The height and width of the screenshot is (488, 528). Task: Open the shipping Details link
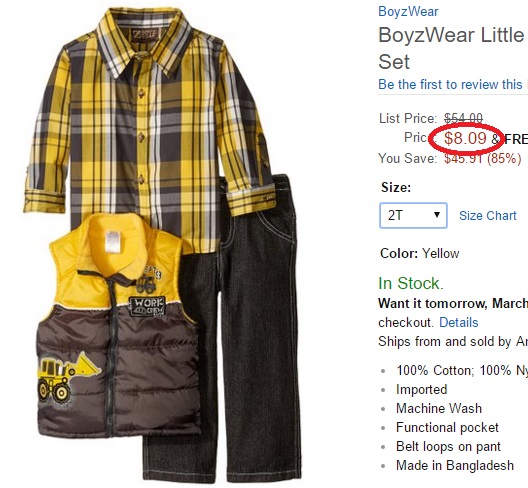(459, 322)
